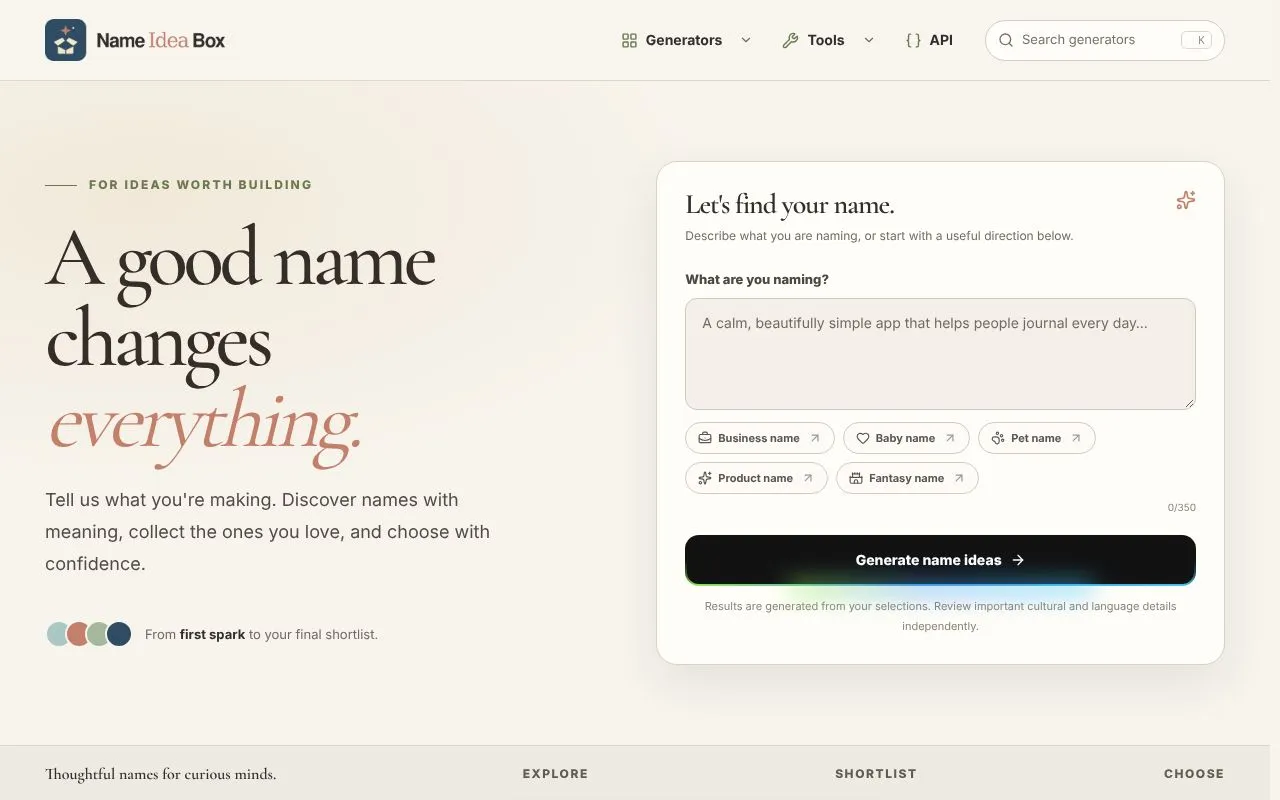This screenshot has width=1280, height=800.
Task: Click the Let's find your name heading
Action: [790, 205]
